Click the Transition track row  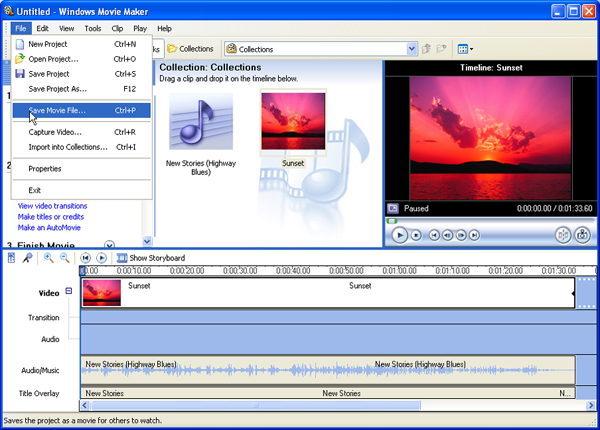[339, 317]
